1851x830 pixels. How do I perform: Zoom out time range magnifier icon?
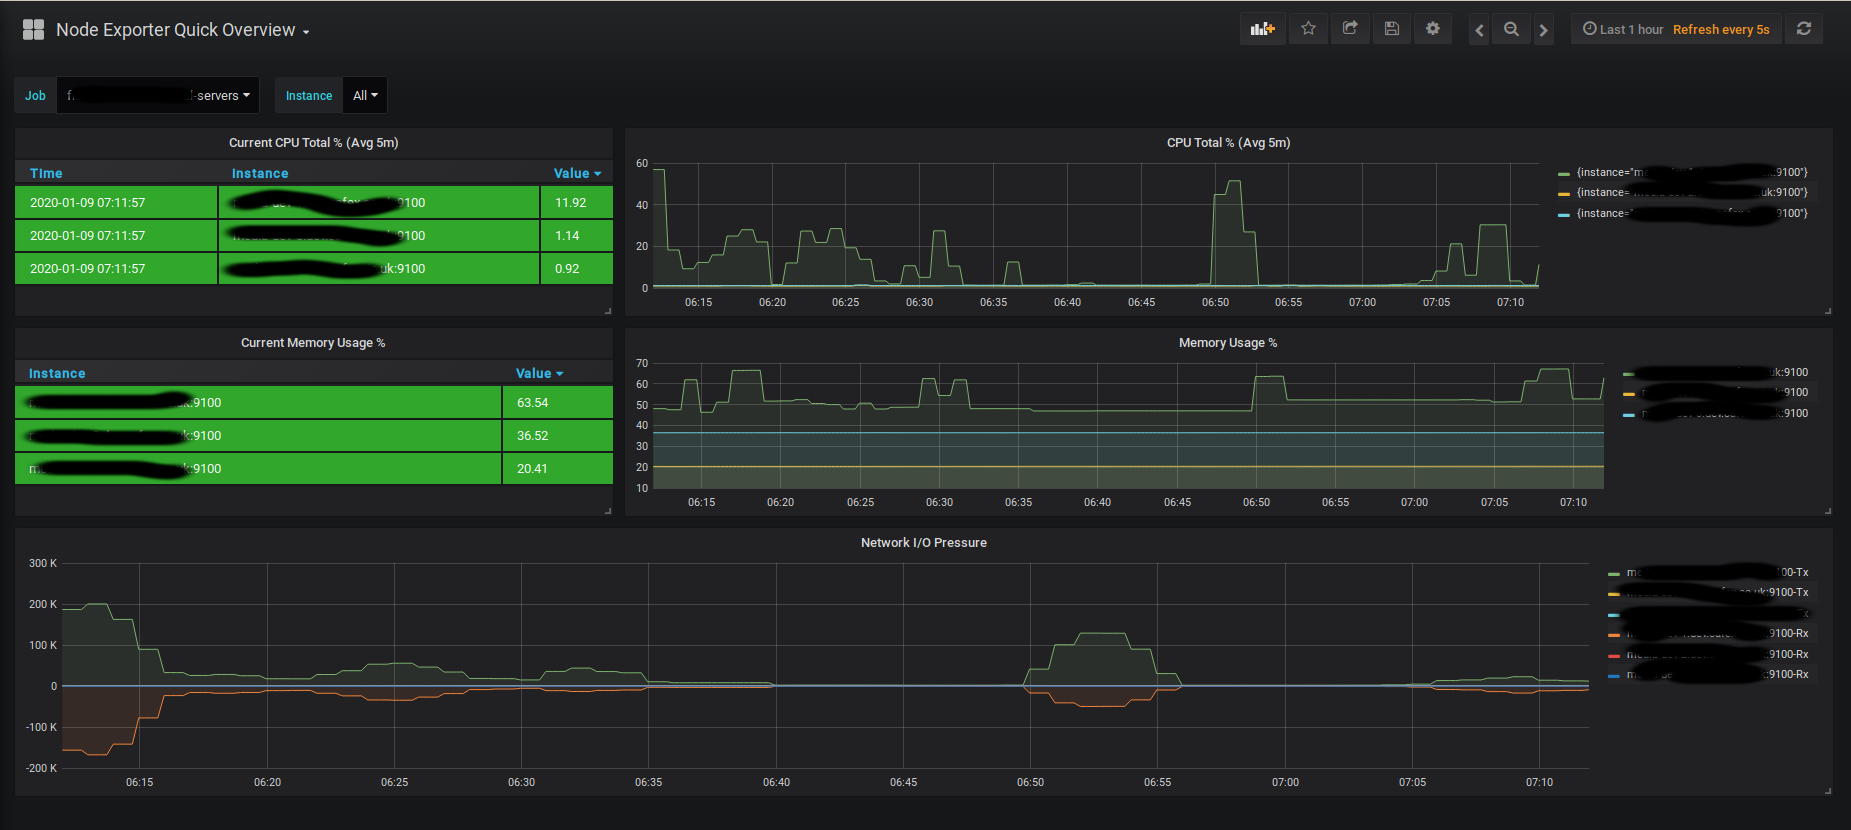(1512, 30)
